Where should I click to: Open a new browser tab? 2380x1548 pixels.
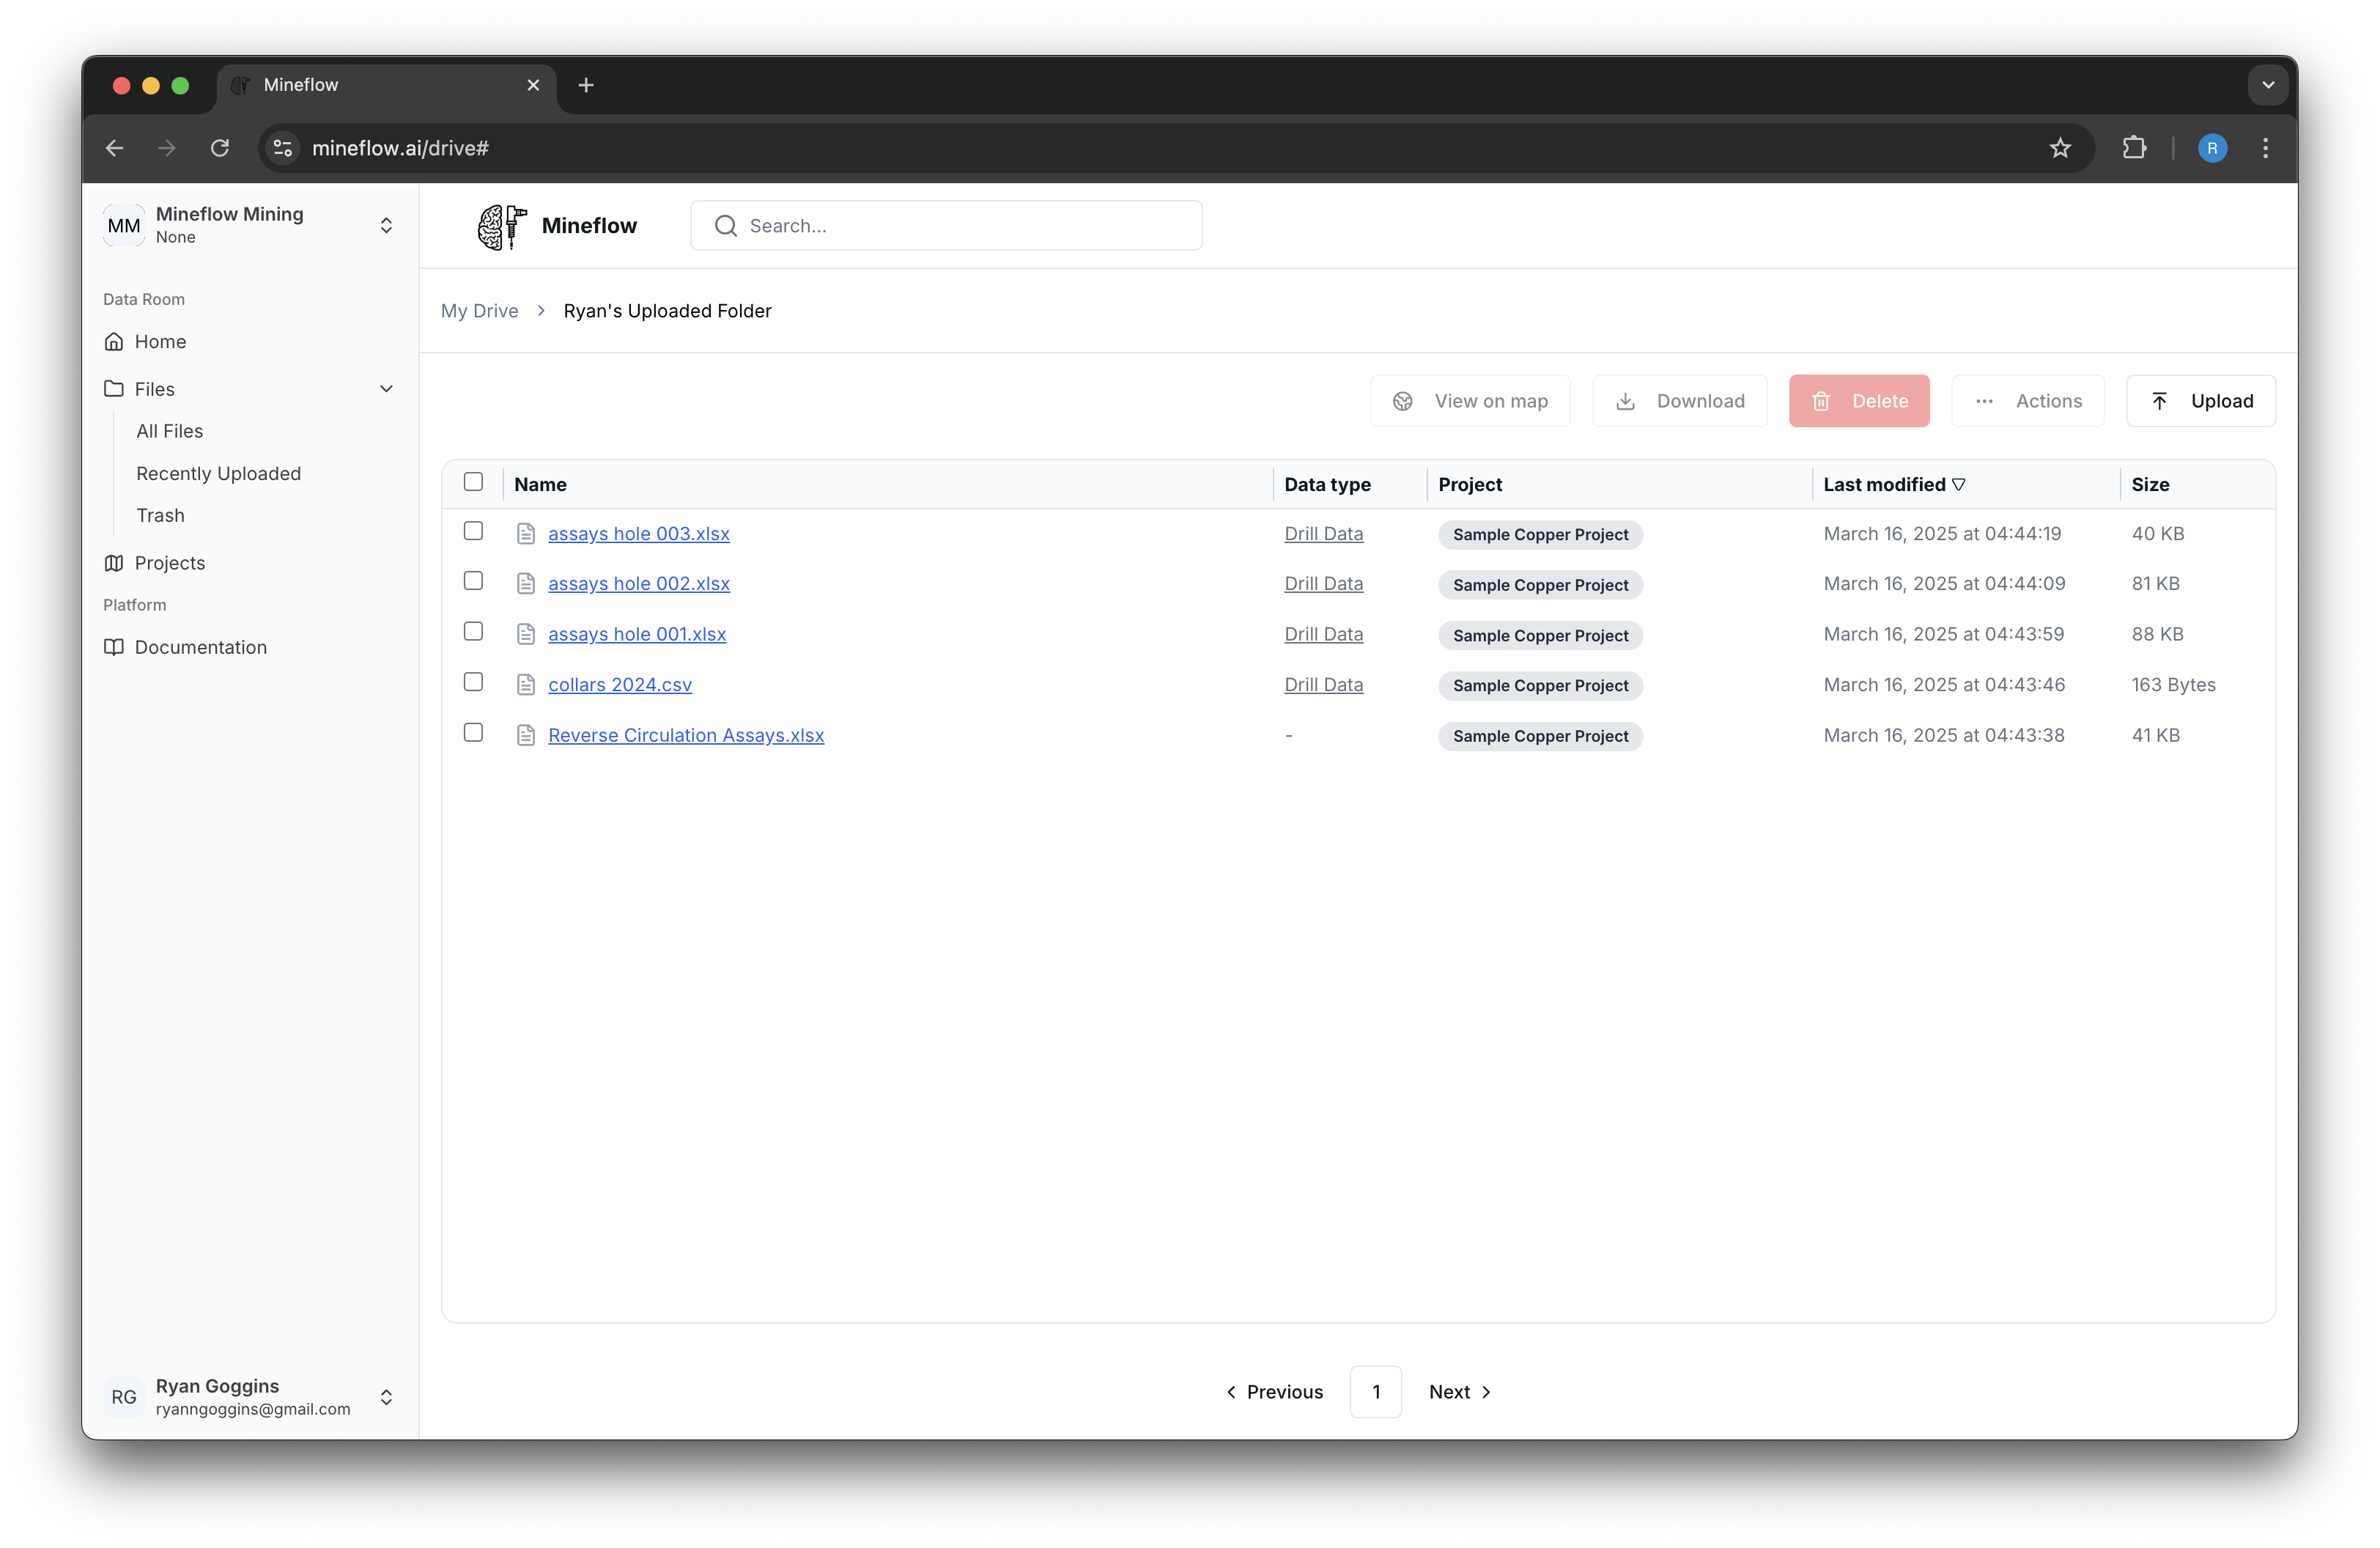(x=586, y=85)
